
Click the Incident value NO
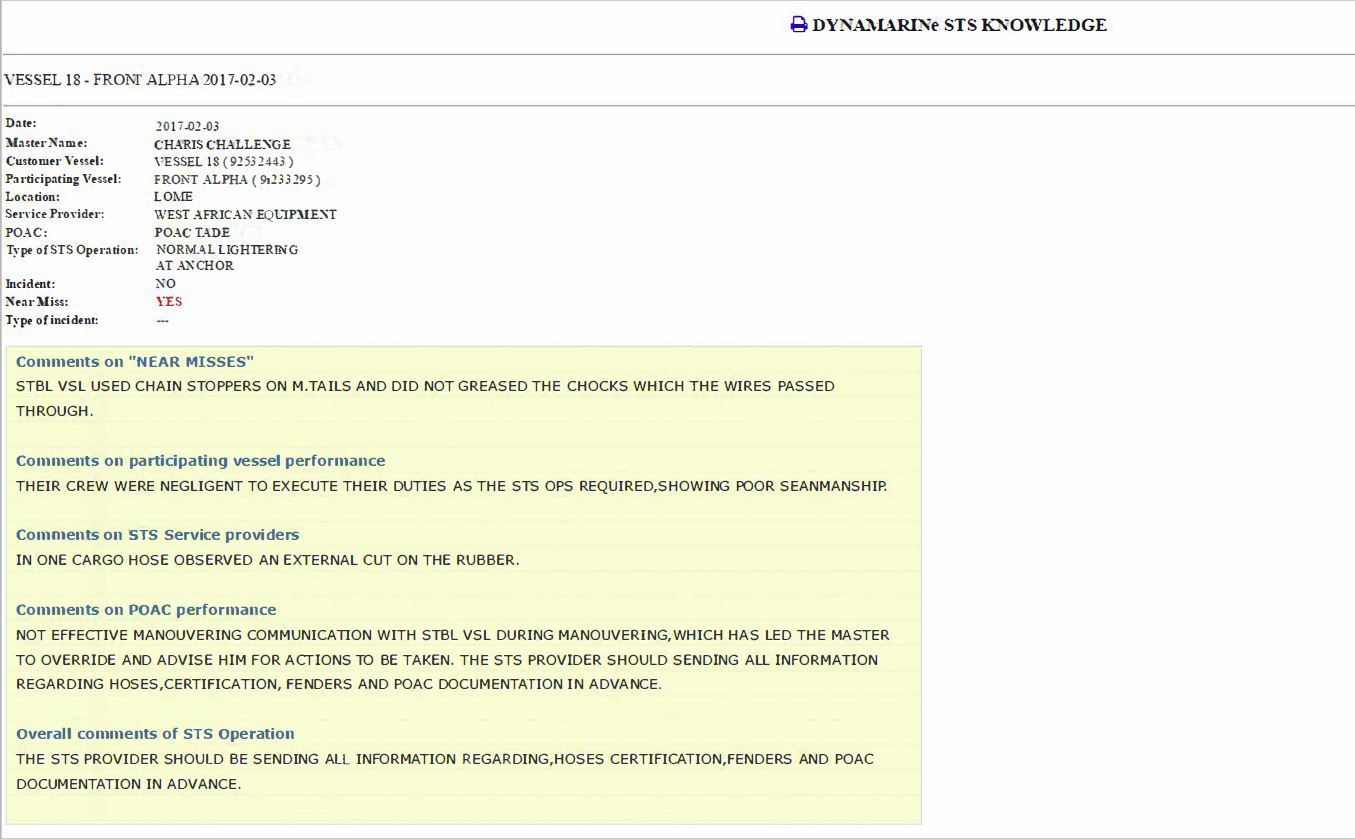[x=165, y=284]
